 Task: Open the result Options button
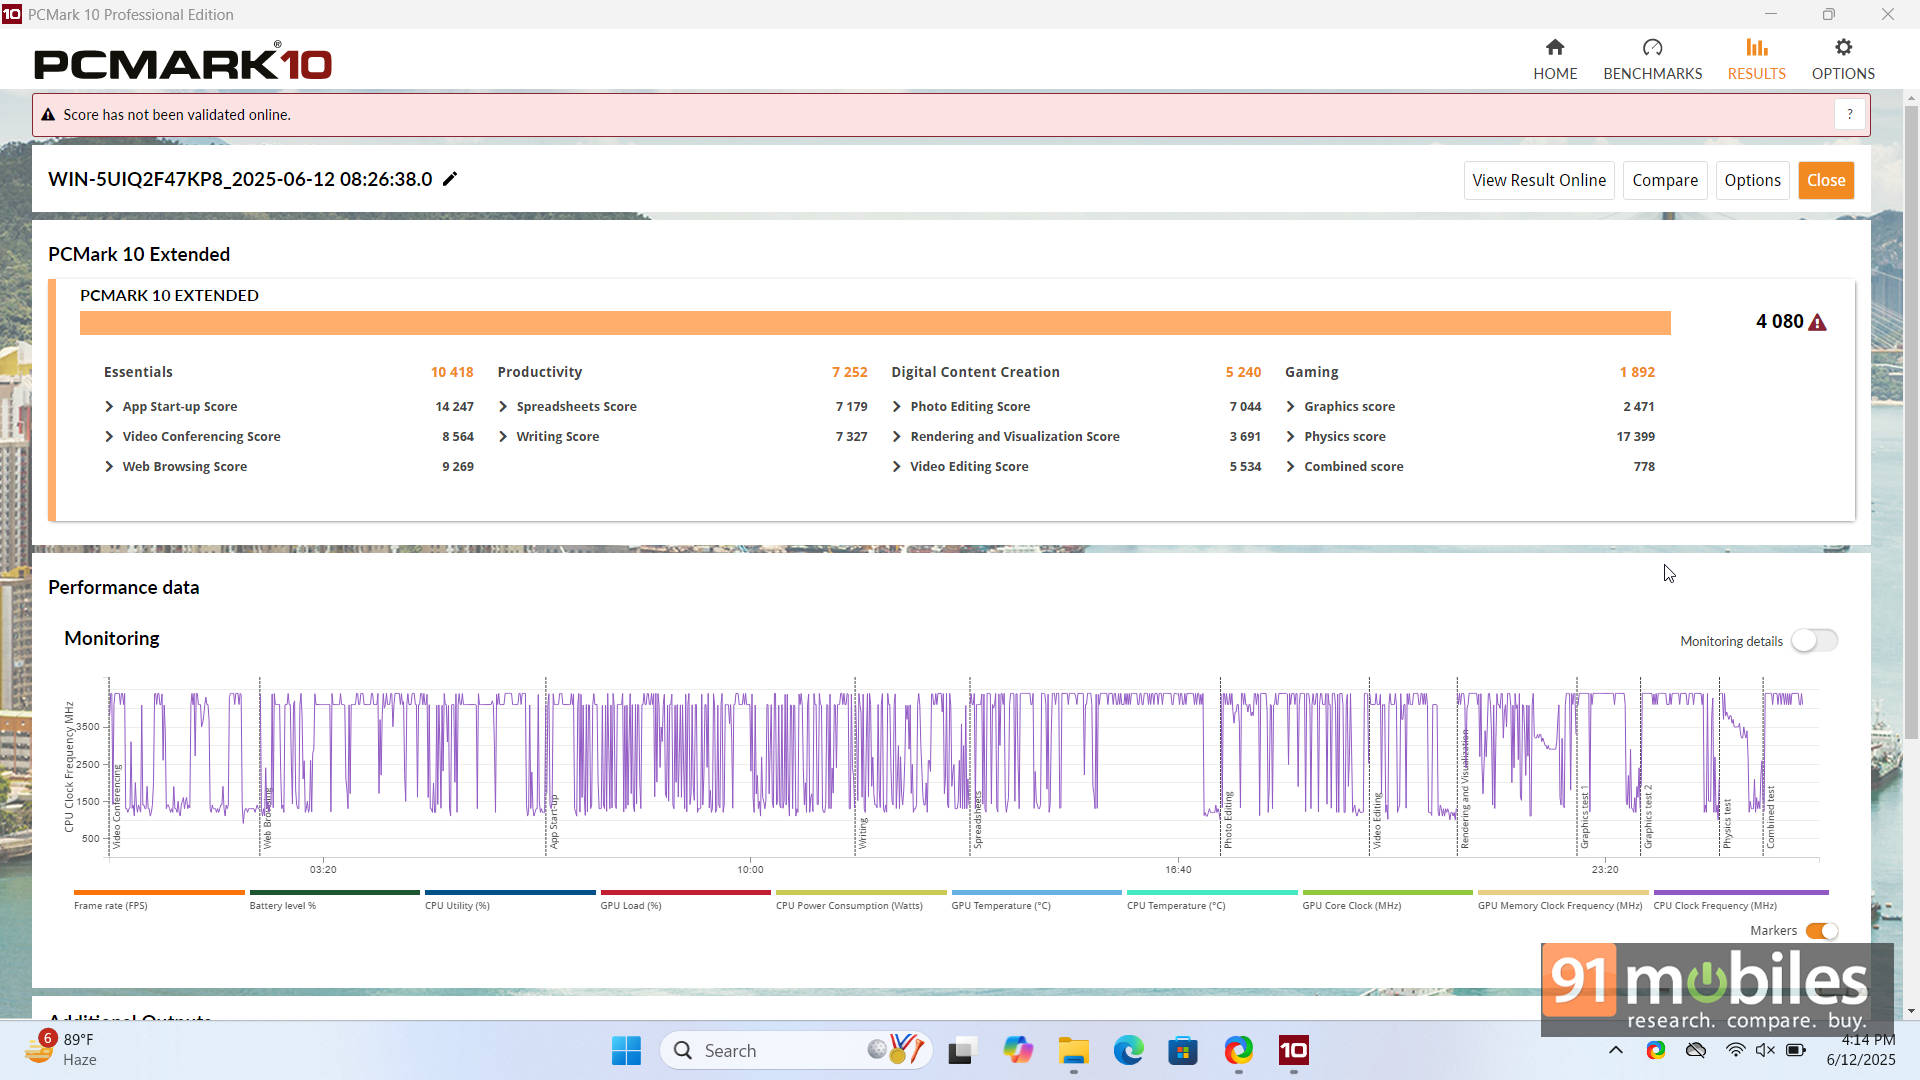(1752, 180)
